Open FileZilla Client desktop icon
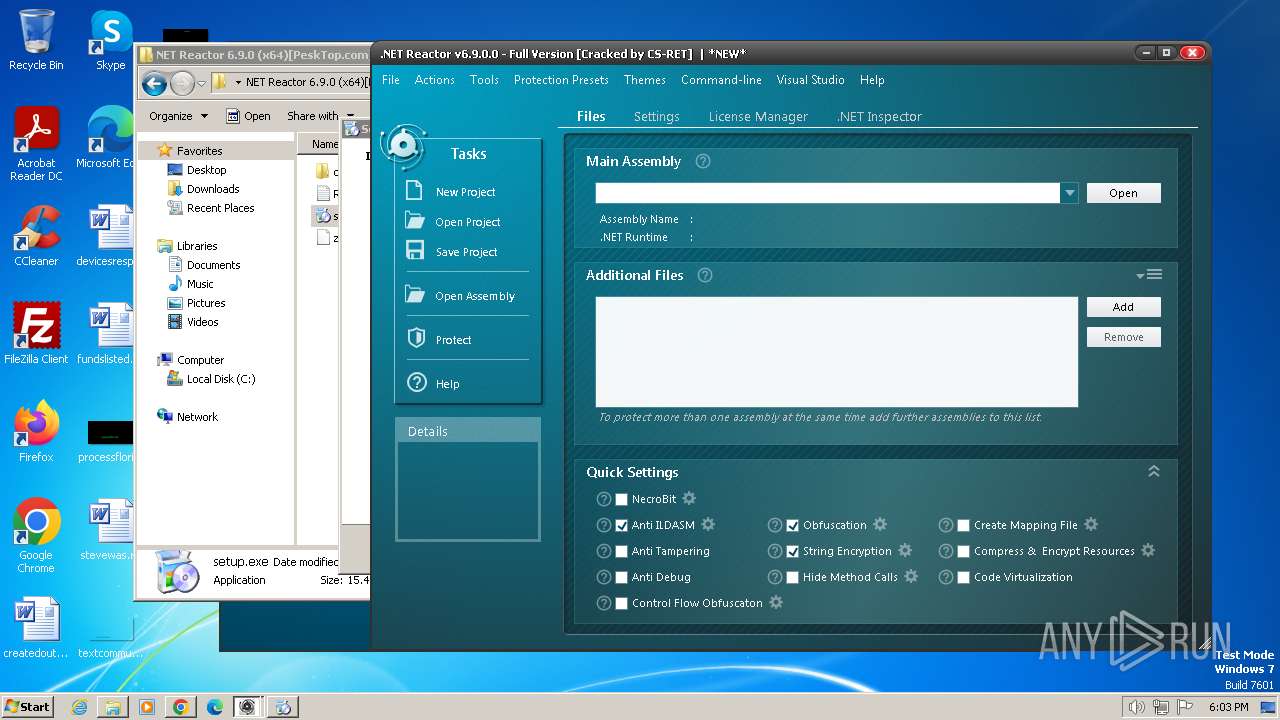1280x720 pixels. tap(36, 333)
